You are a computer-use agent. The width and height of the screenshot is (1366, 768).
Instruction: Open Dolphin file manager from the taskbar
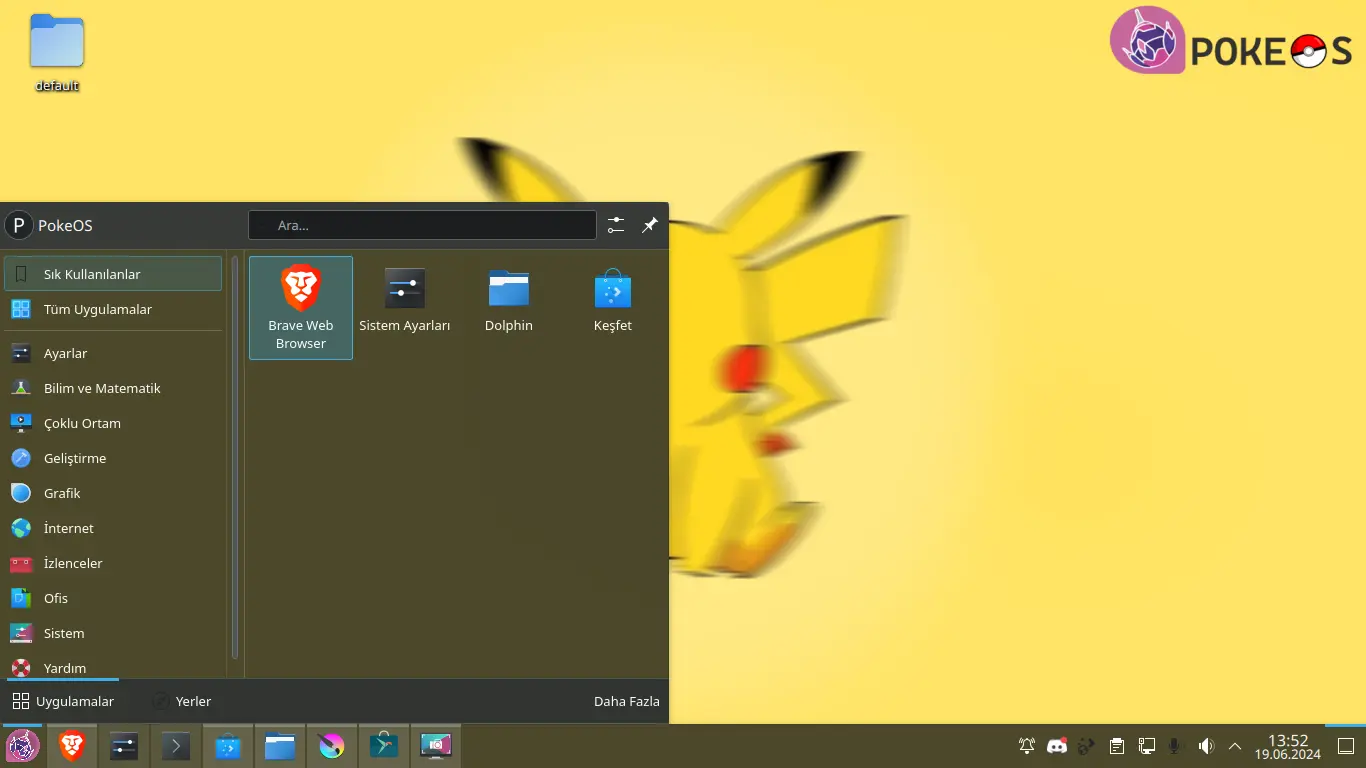tap(280, 746)
